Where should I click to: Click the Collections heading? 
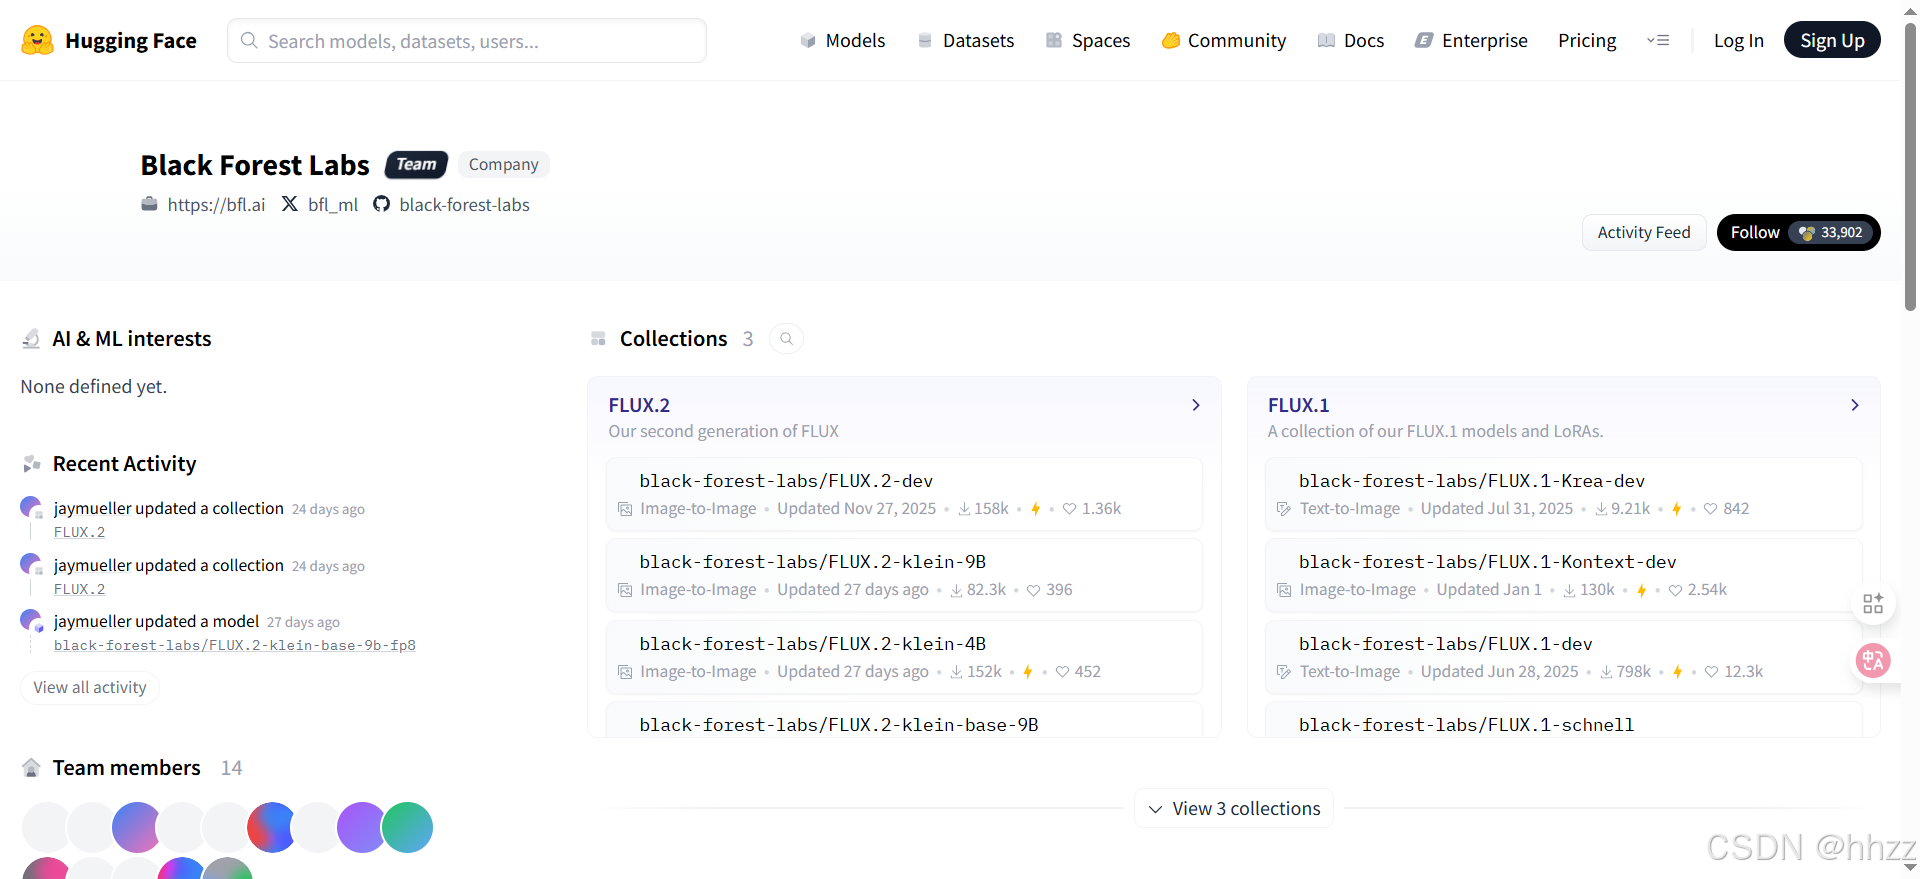pos(673,339)
